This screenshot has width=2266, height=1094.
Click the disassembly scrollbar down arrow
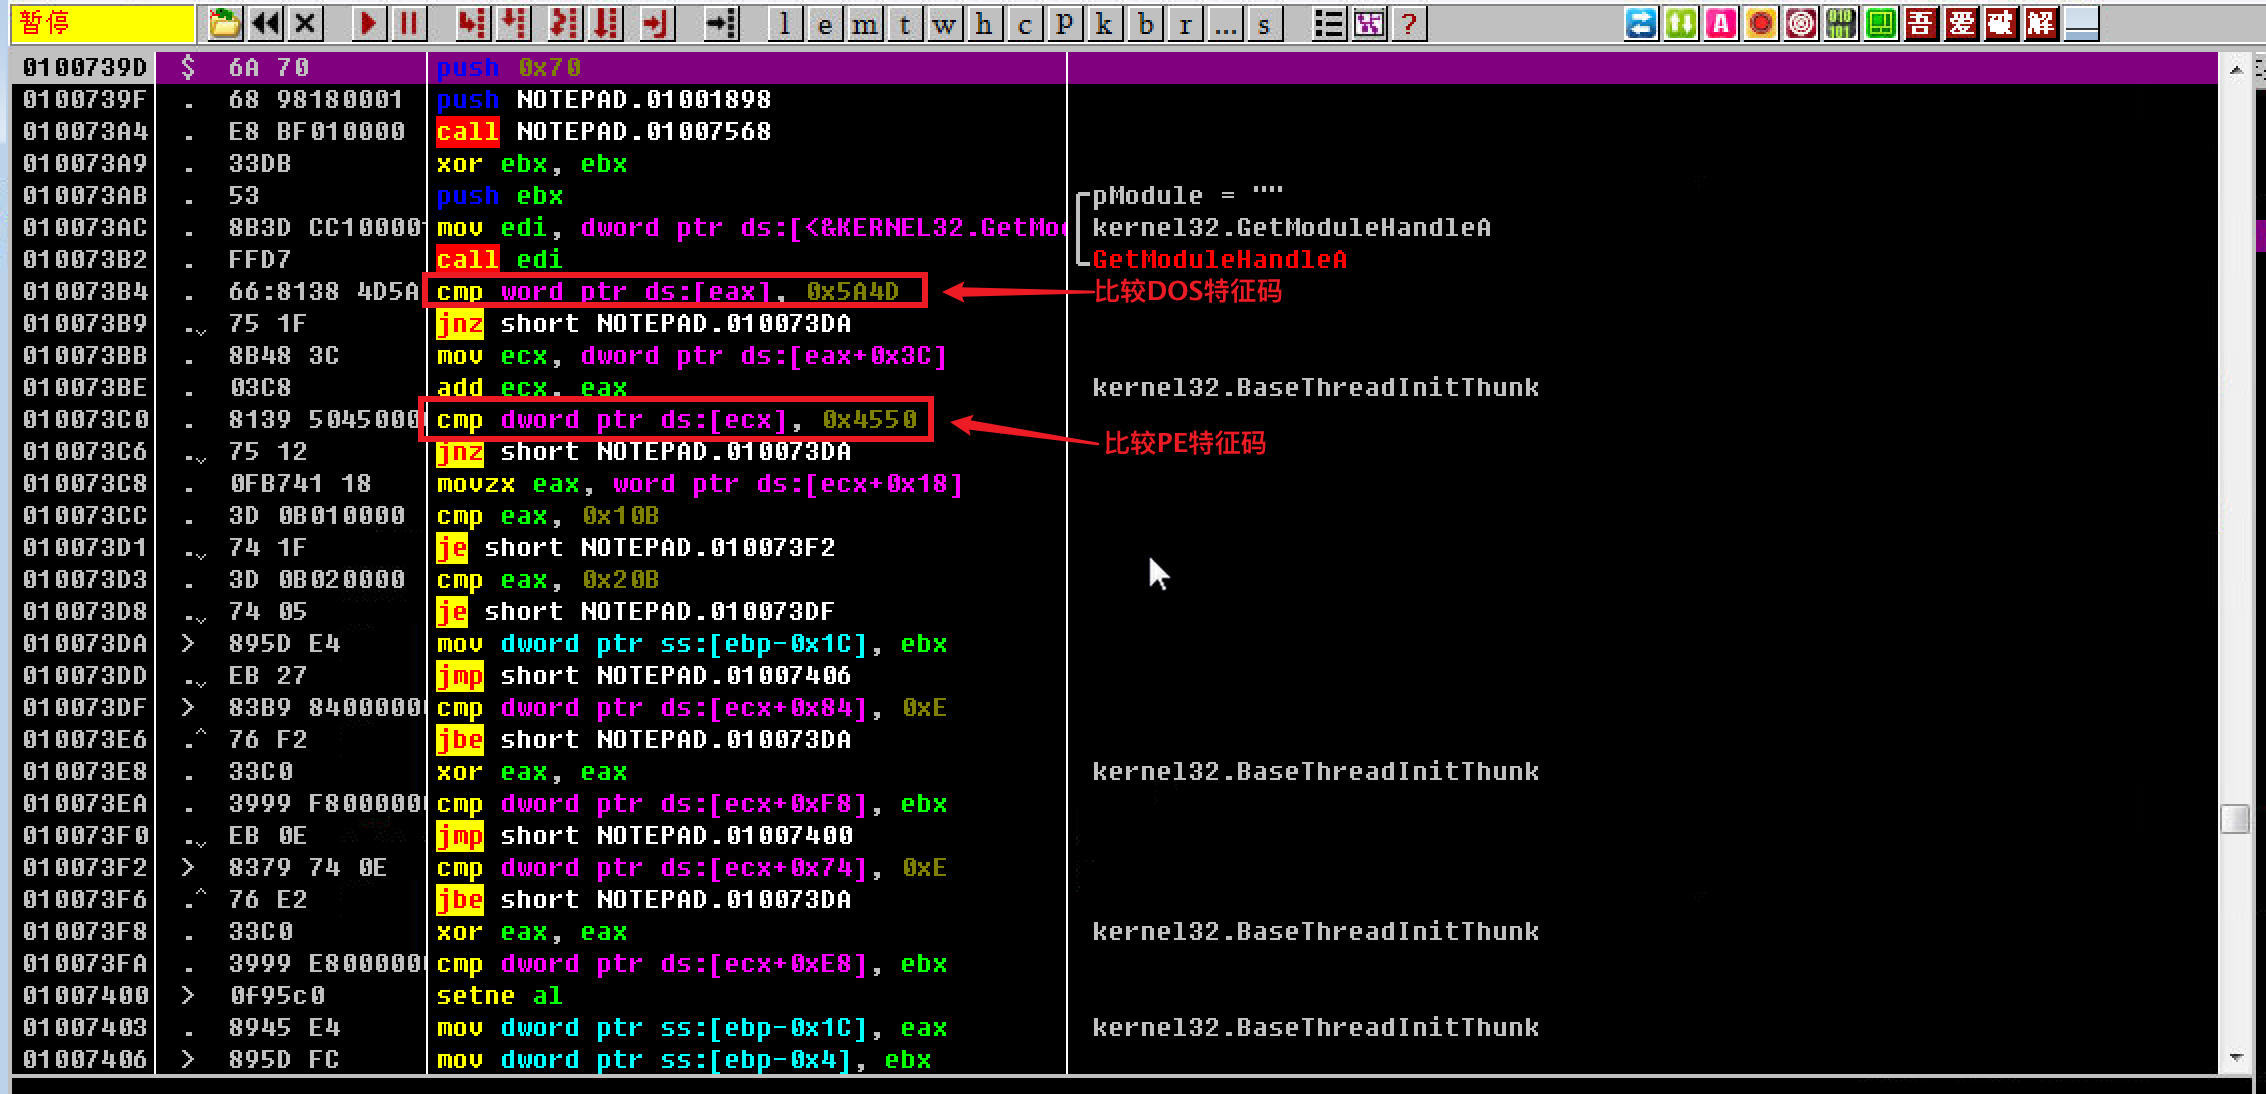[x=2236, y=1058]
